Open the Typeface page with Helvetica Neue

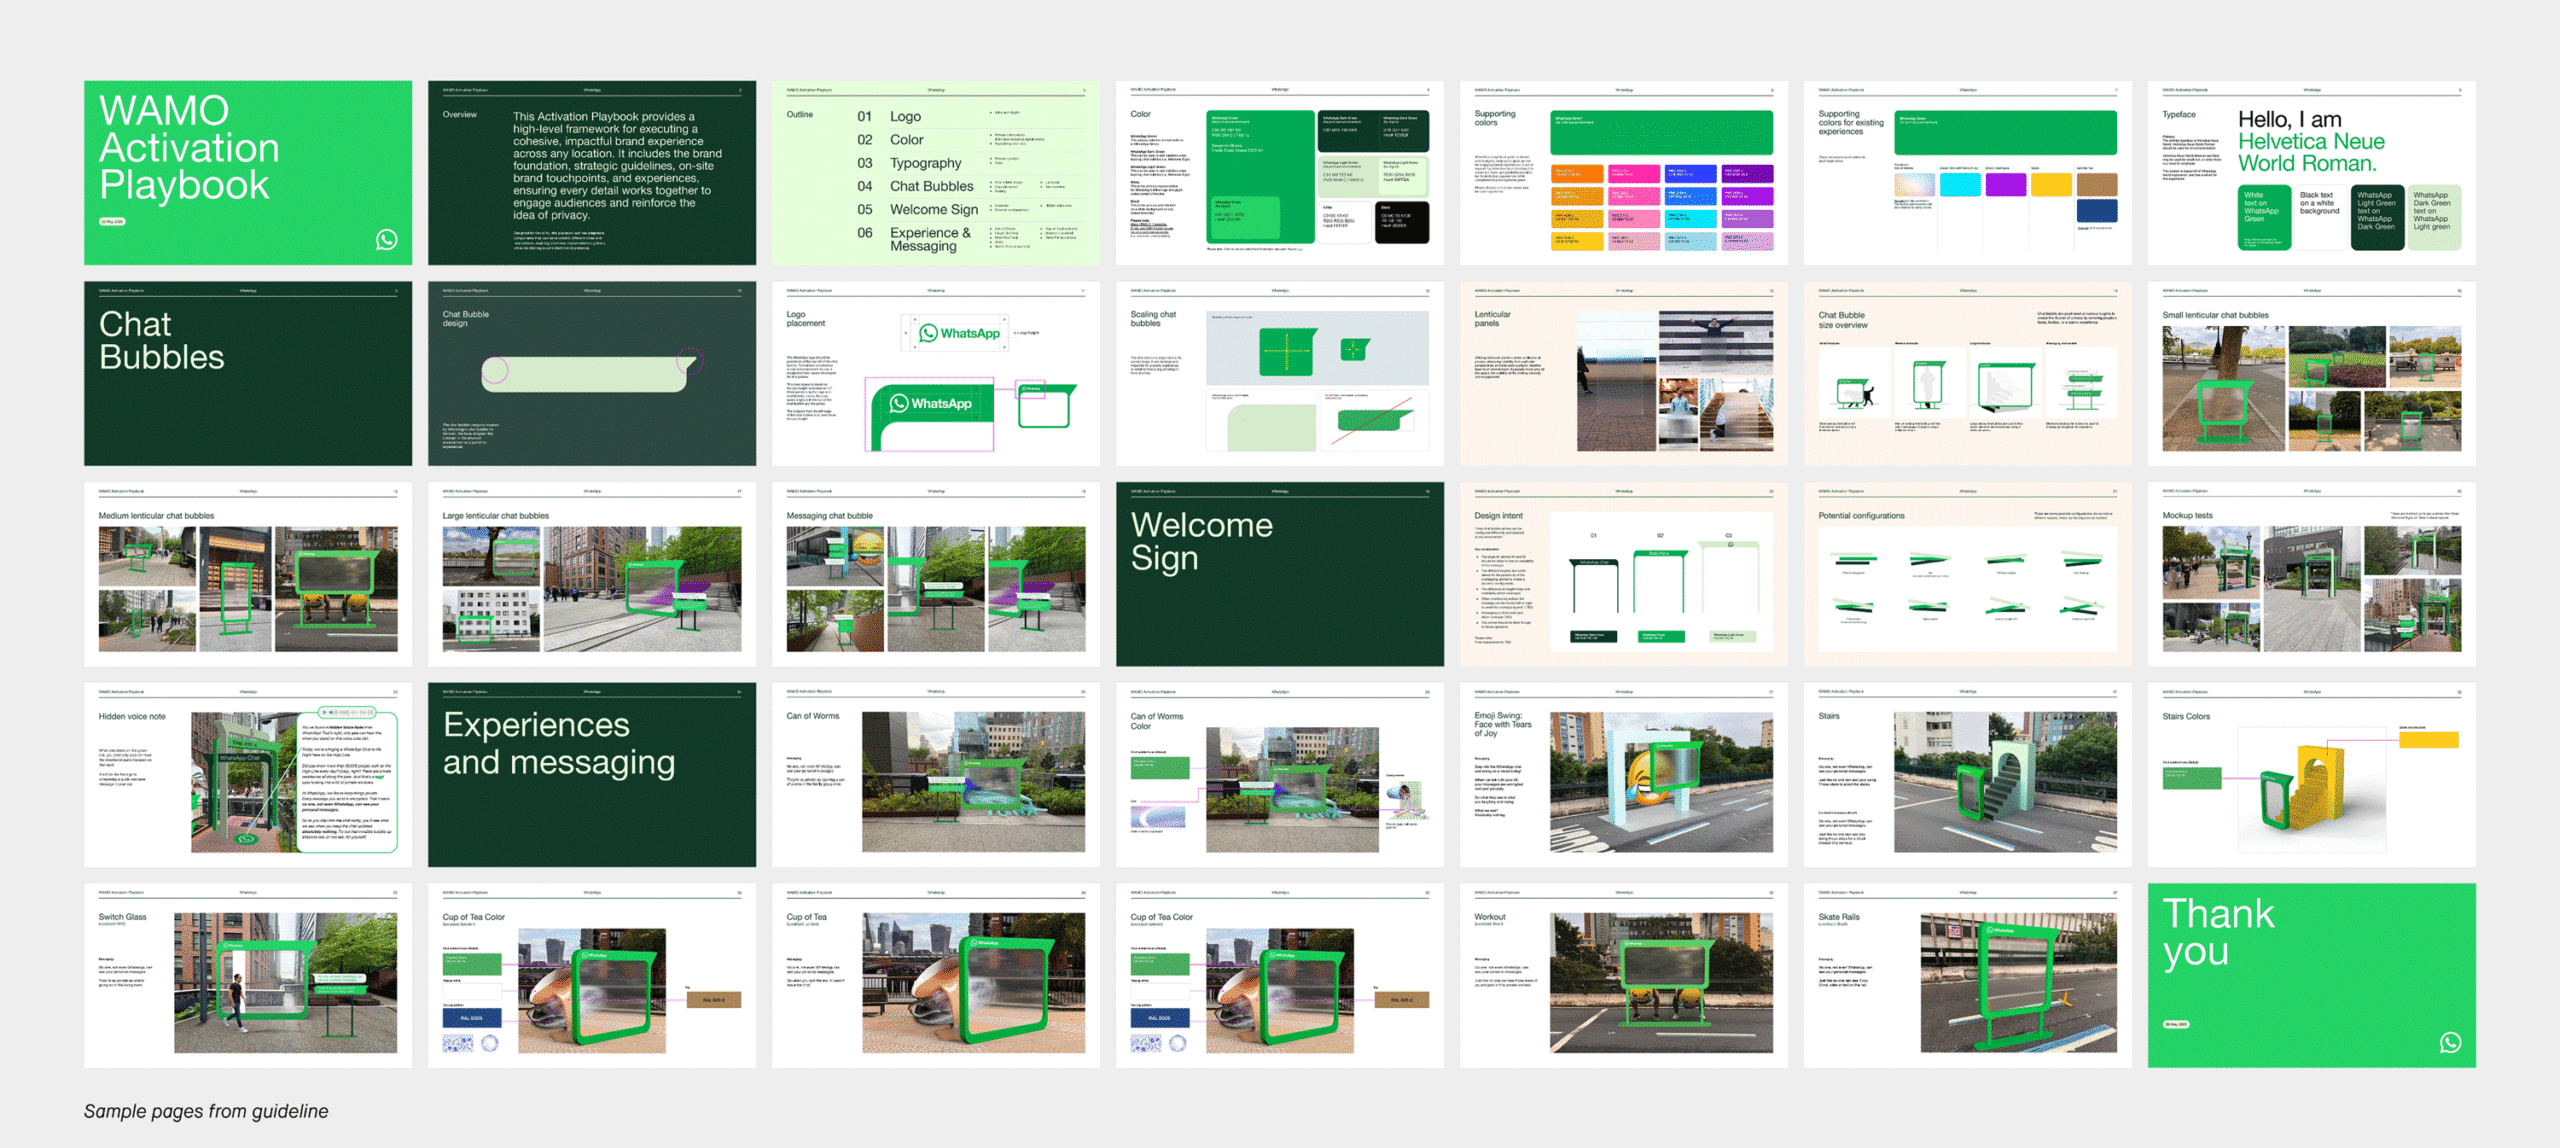[2312, 173]
